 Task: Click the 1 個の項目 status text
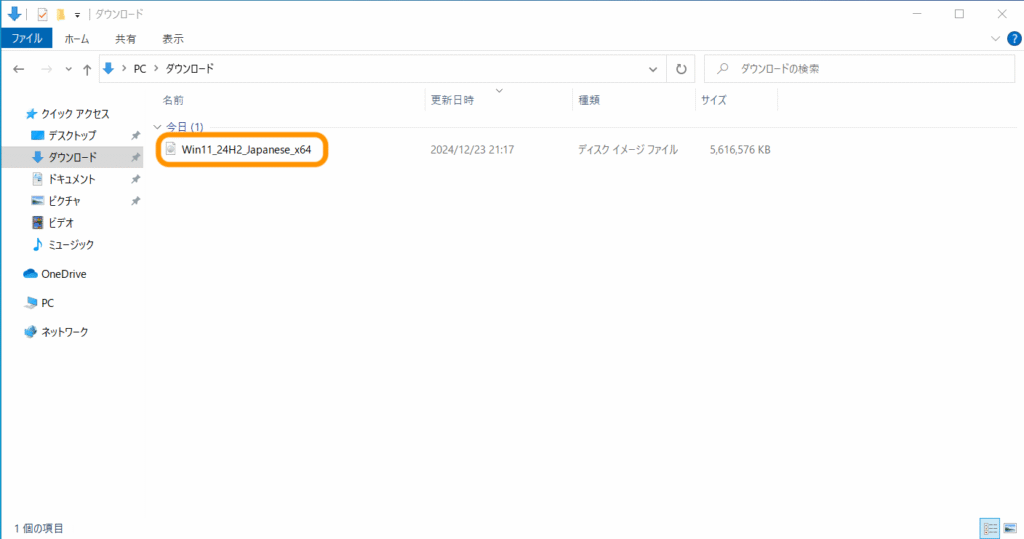click(x=39, y=528)
